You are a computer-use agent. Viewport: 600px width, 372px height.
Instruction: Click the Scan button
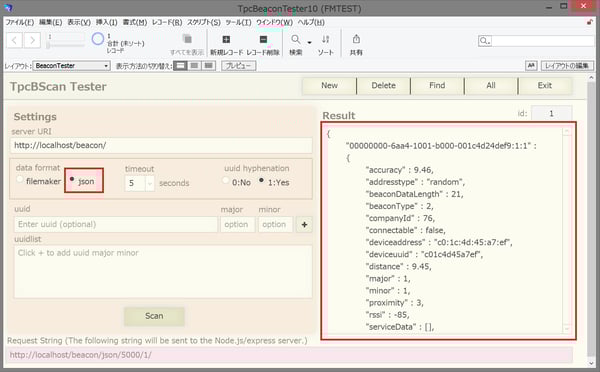[x=154, y=316]
